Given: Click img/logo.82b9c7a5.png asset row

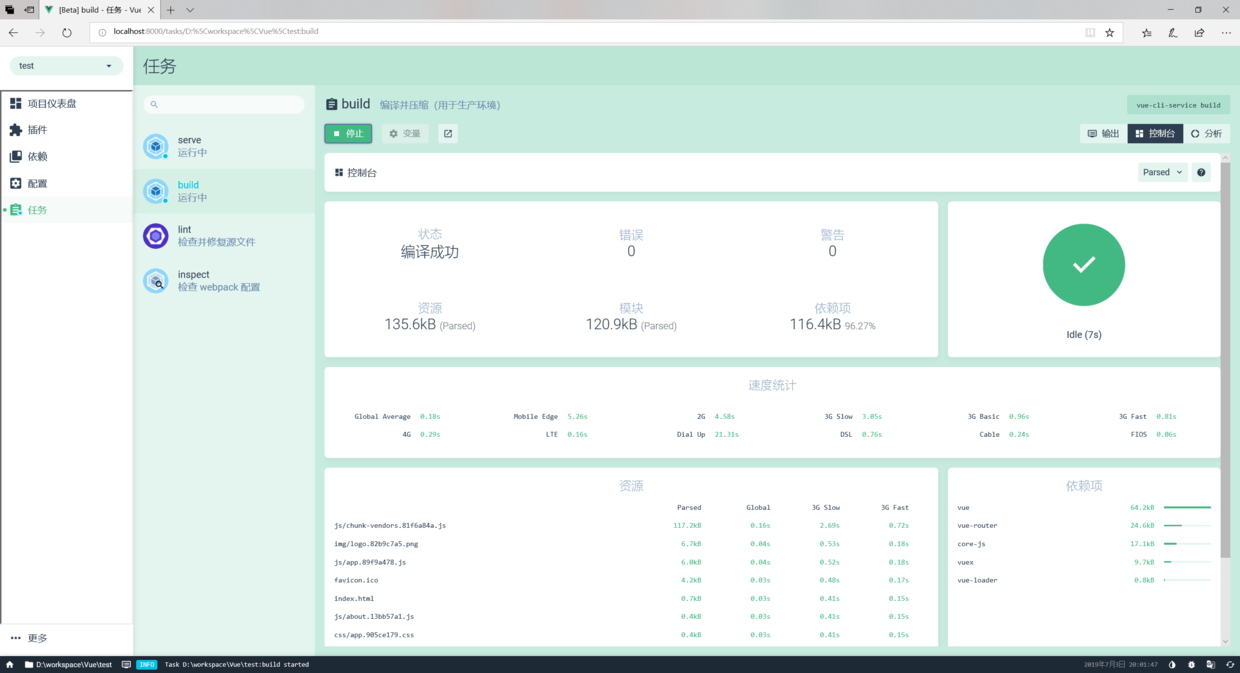Looking at the screenshot, I should pyautogui.click(x=631, y=544).
